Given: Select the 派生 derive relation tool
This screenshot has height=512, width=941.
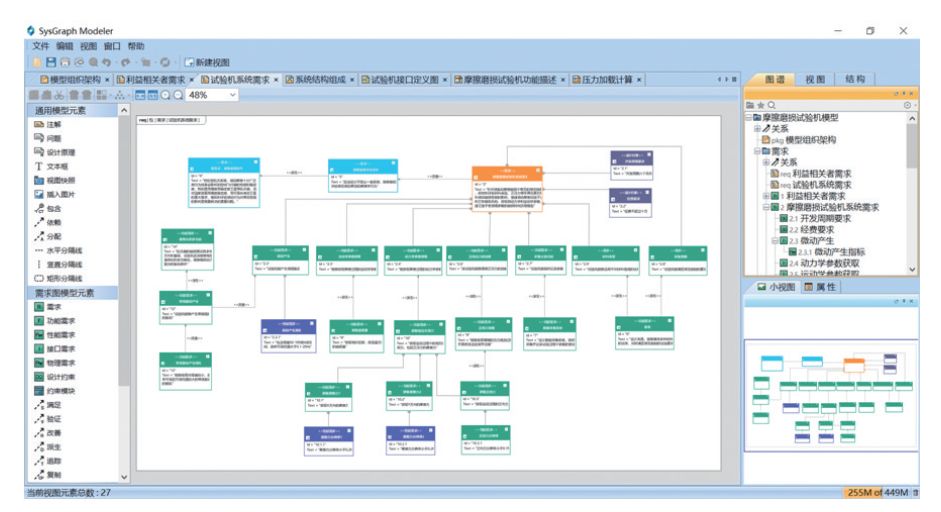Looking at the screenshot, I should click(48, 447).
